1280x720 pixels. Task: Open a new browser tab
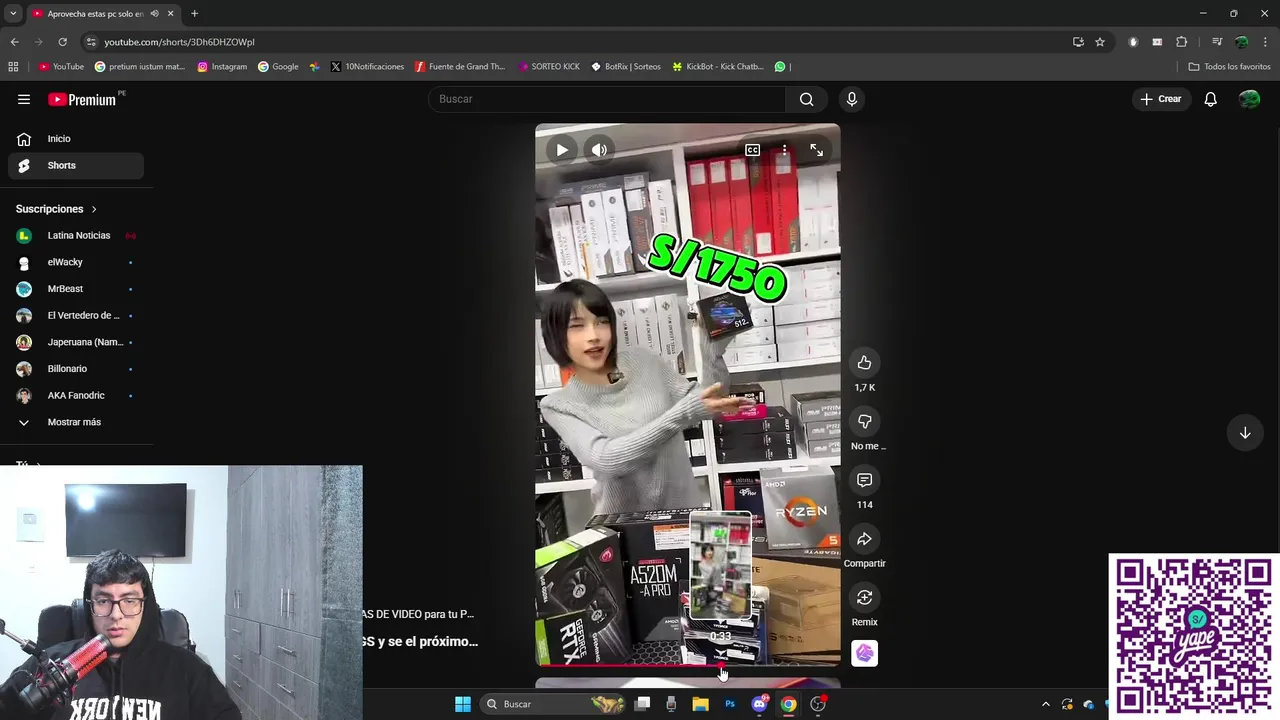194,14
